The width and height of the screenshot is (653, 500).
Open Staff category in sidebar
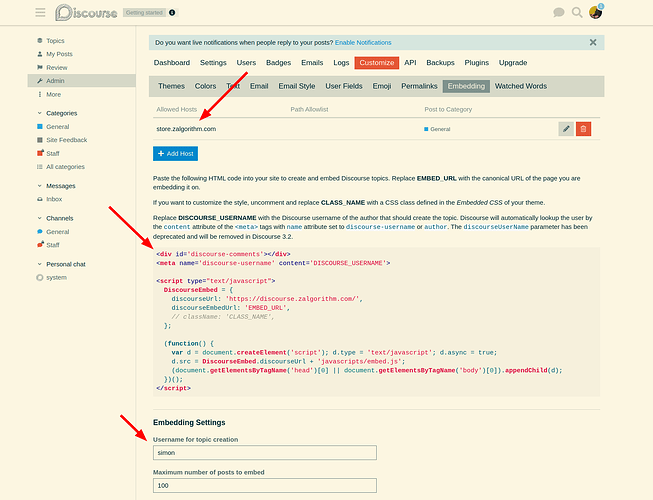coord(52,153)
